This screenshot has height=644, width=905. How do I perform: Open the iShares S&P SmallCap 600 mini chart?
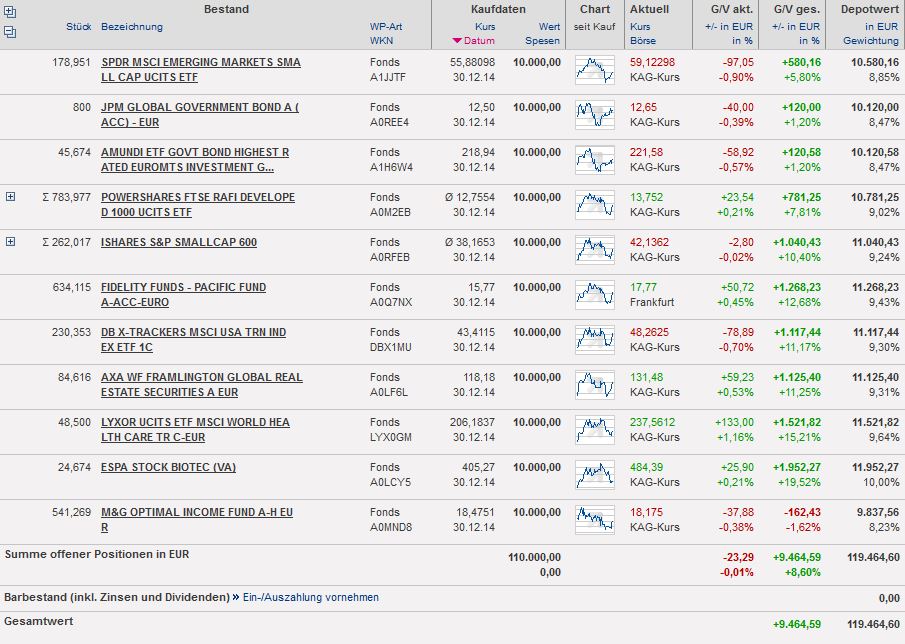595,250
